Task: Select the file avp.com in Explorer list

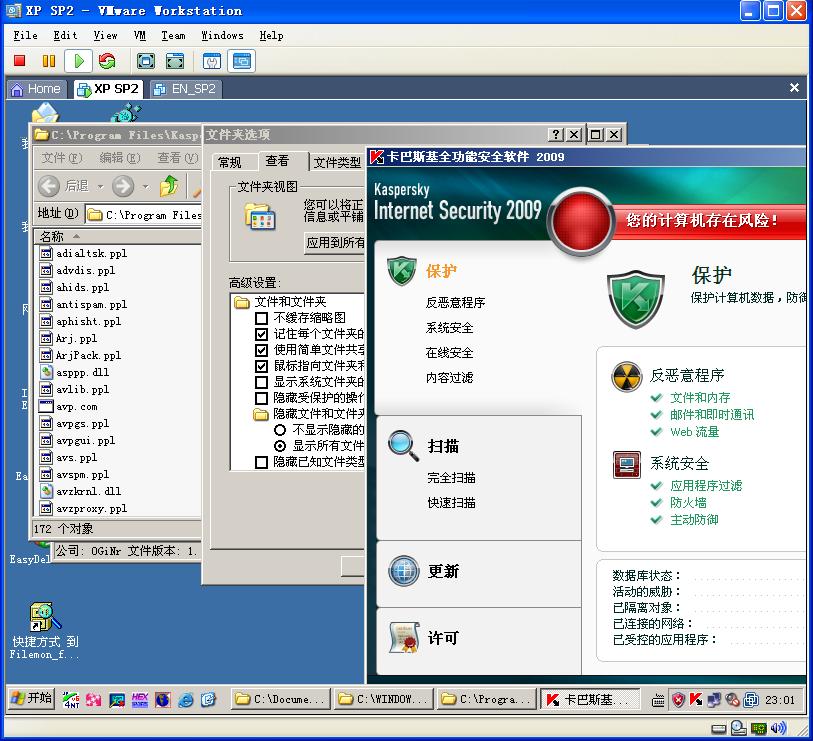Action: coord(77,407)
